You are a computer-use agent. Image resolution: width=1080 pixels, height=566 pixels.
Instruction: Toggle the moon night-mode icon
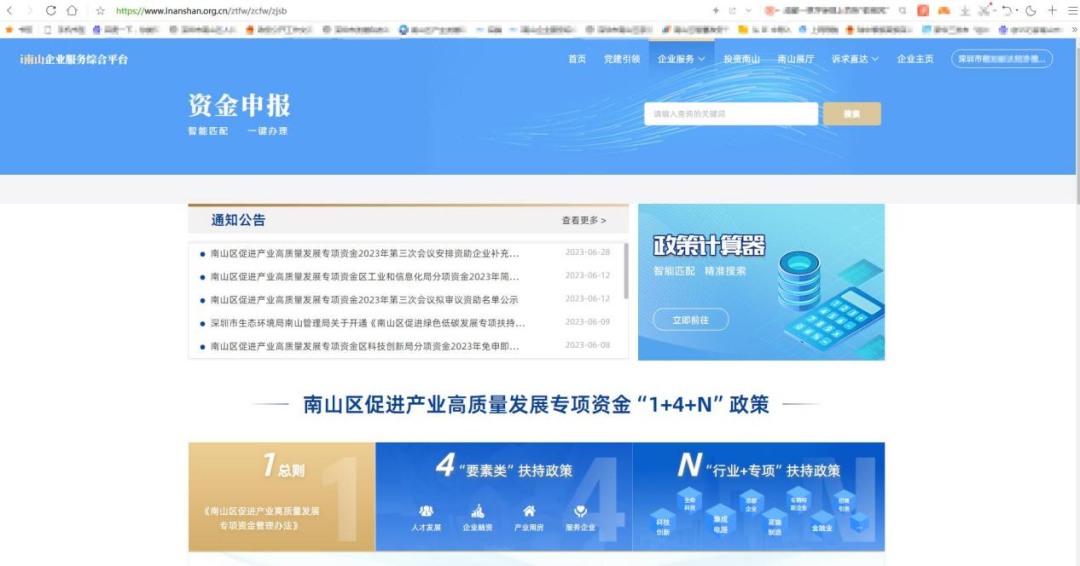(x=1030, y=10)
